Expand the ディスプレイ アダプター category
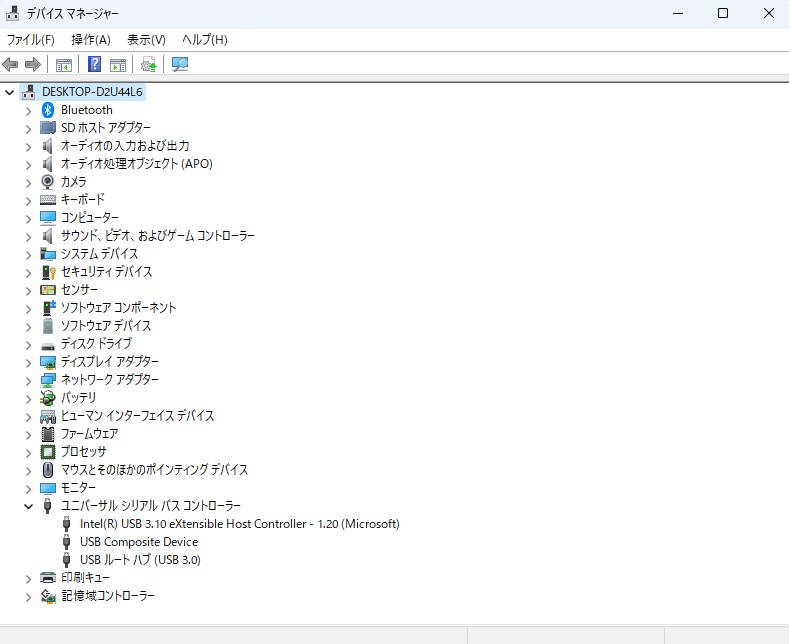The image size is (789, 644). (x=29, y=363)
